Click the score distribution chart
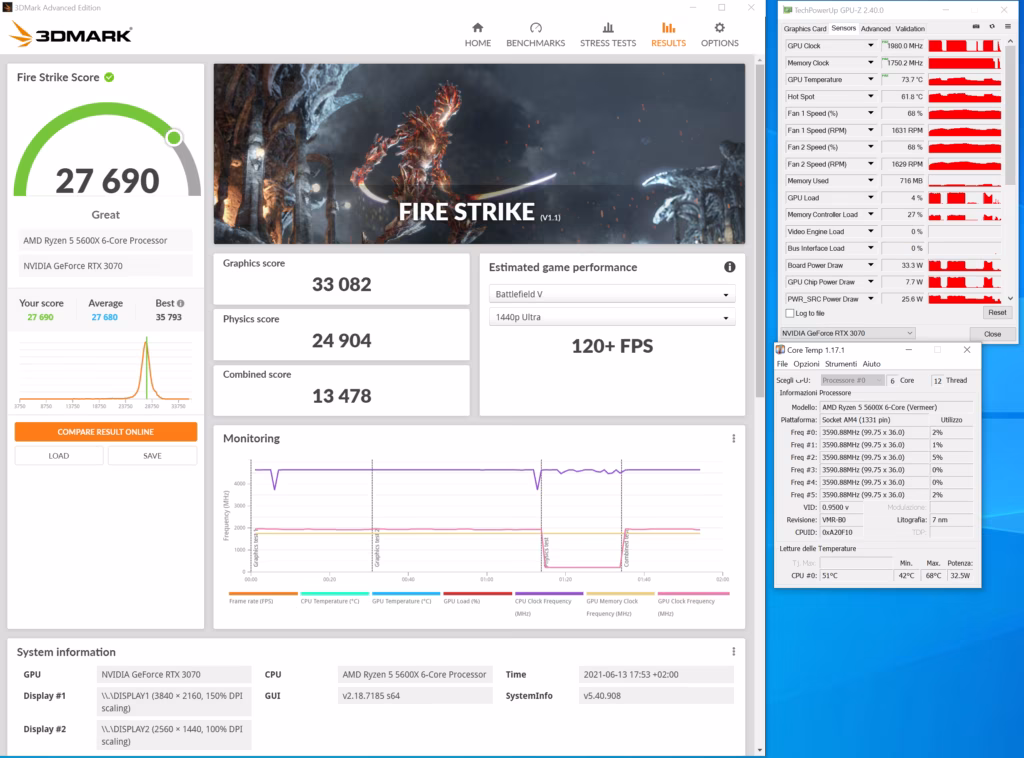 [x=105, y=371]
